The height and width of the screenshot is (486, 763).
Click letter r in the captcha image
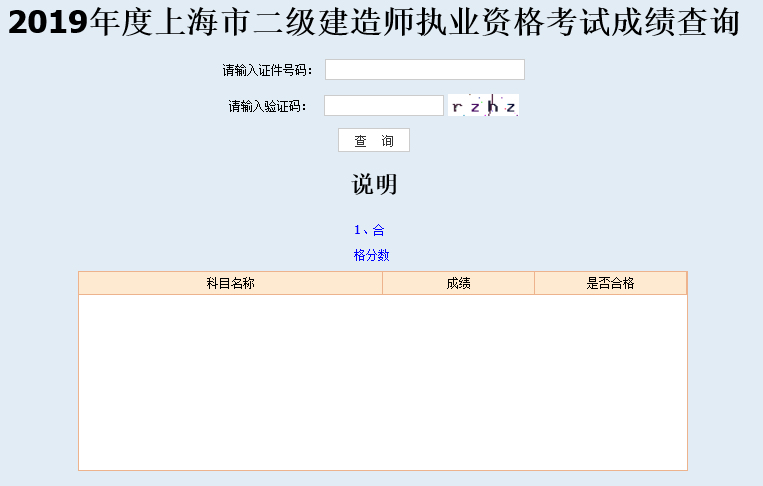[x=457, y=107]
